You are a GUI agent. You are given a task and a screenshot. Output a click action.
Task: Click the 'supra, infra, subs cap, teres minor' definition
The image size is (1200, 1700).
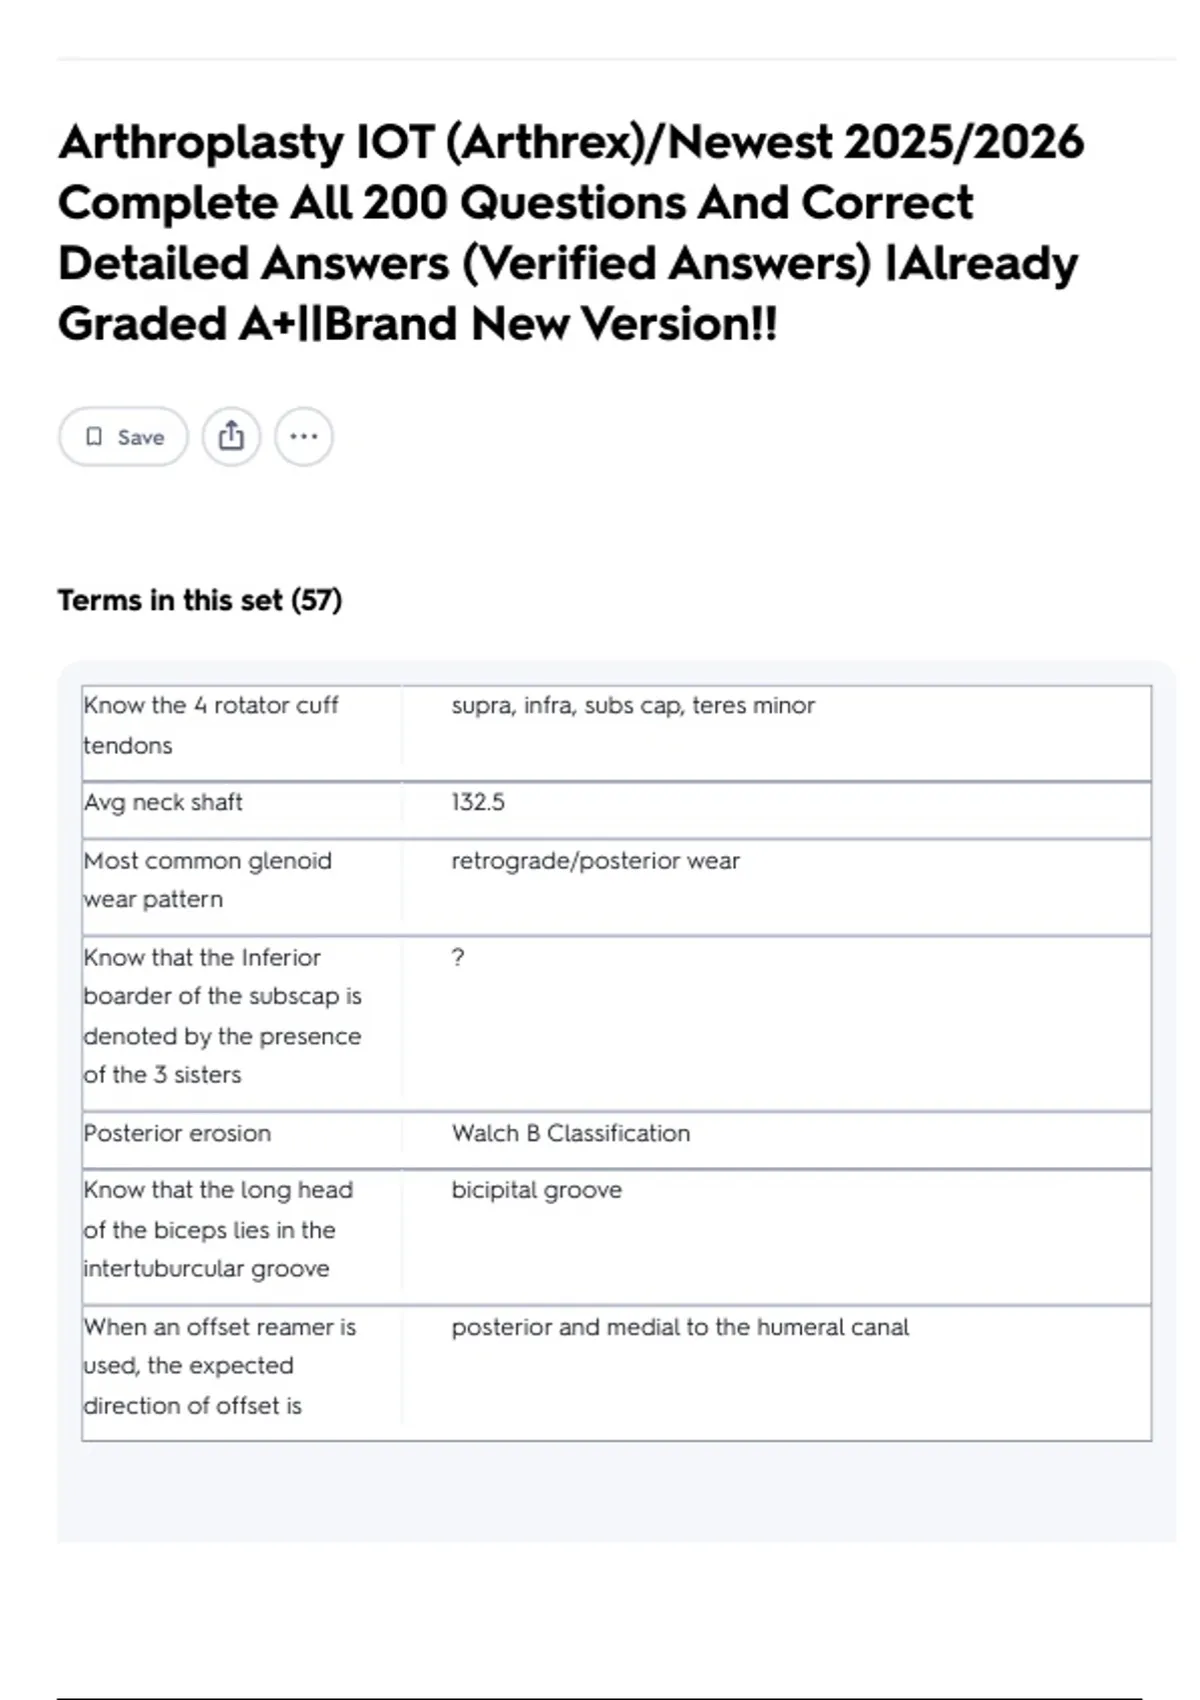633,706
